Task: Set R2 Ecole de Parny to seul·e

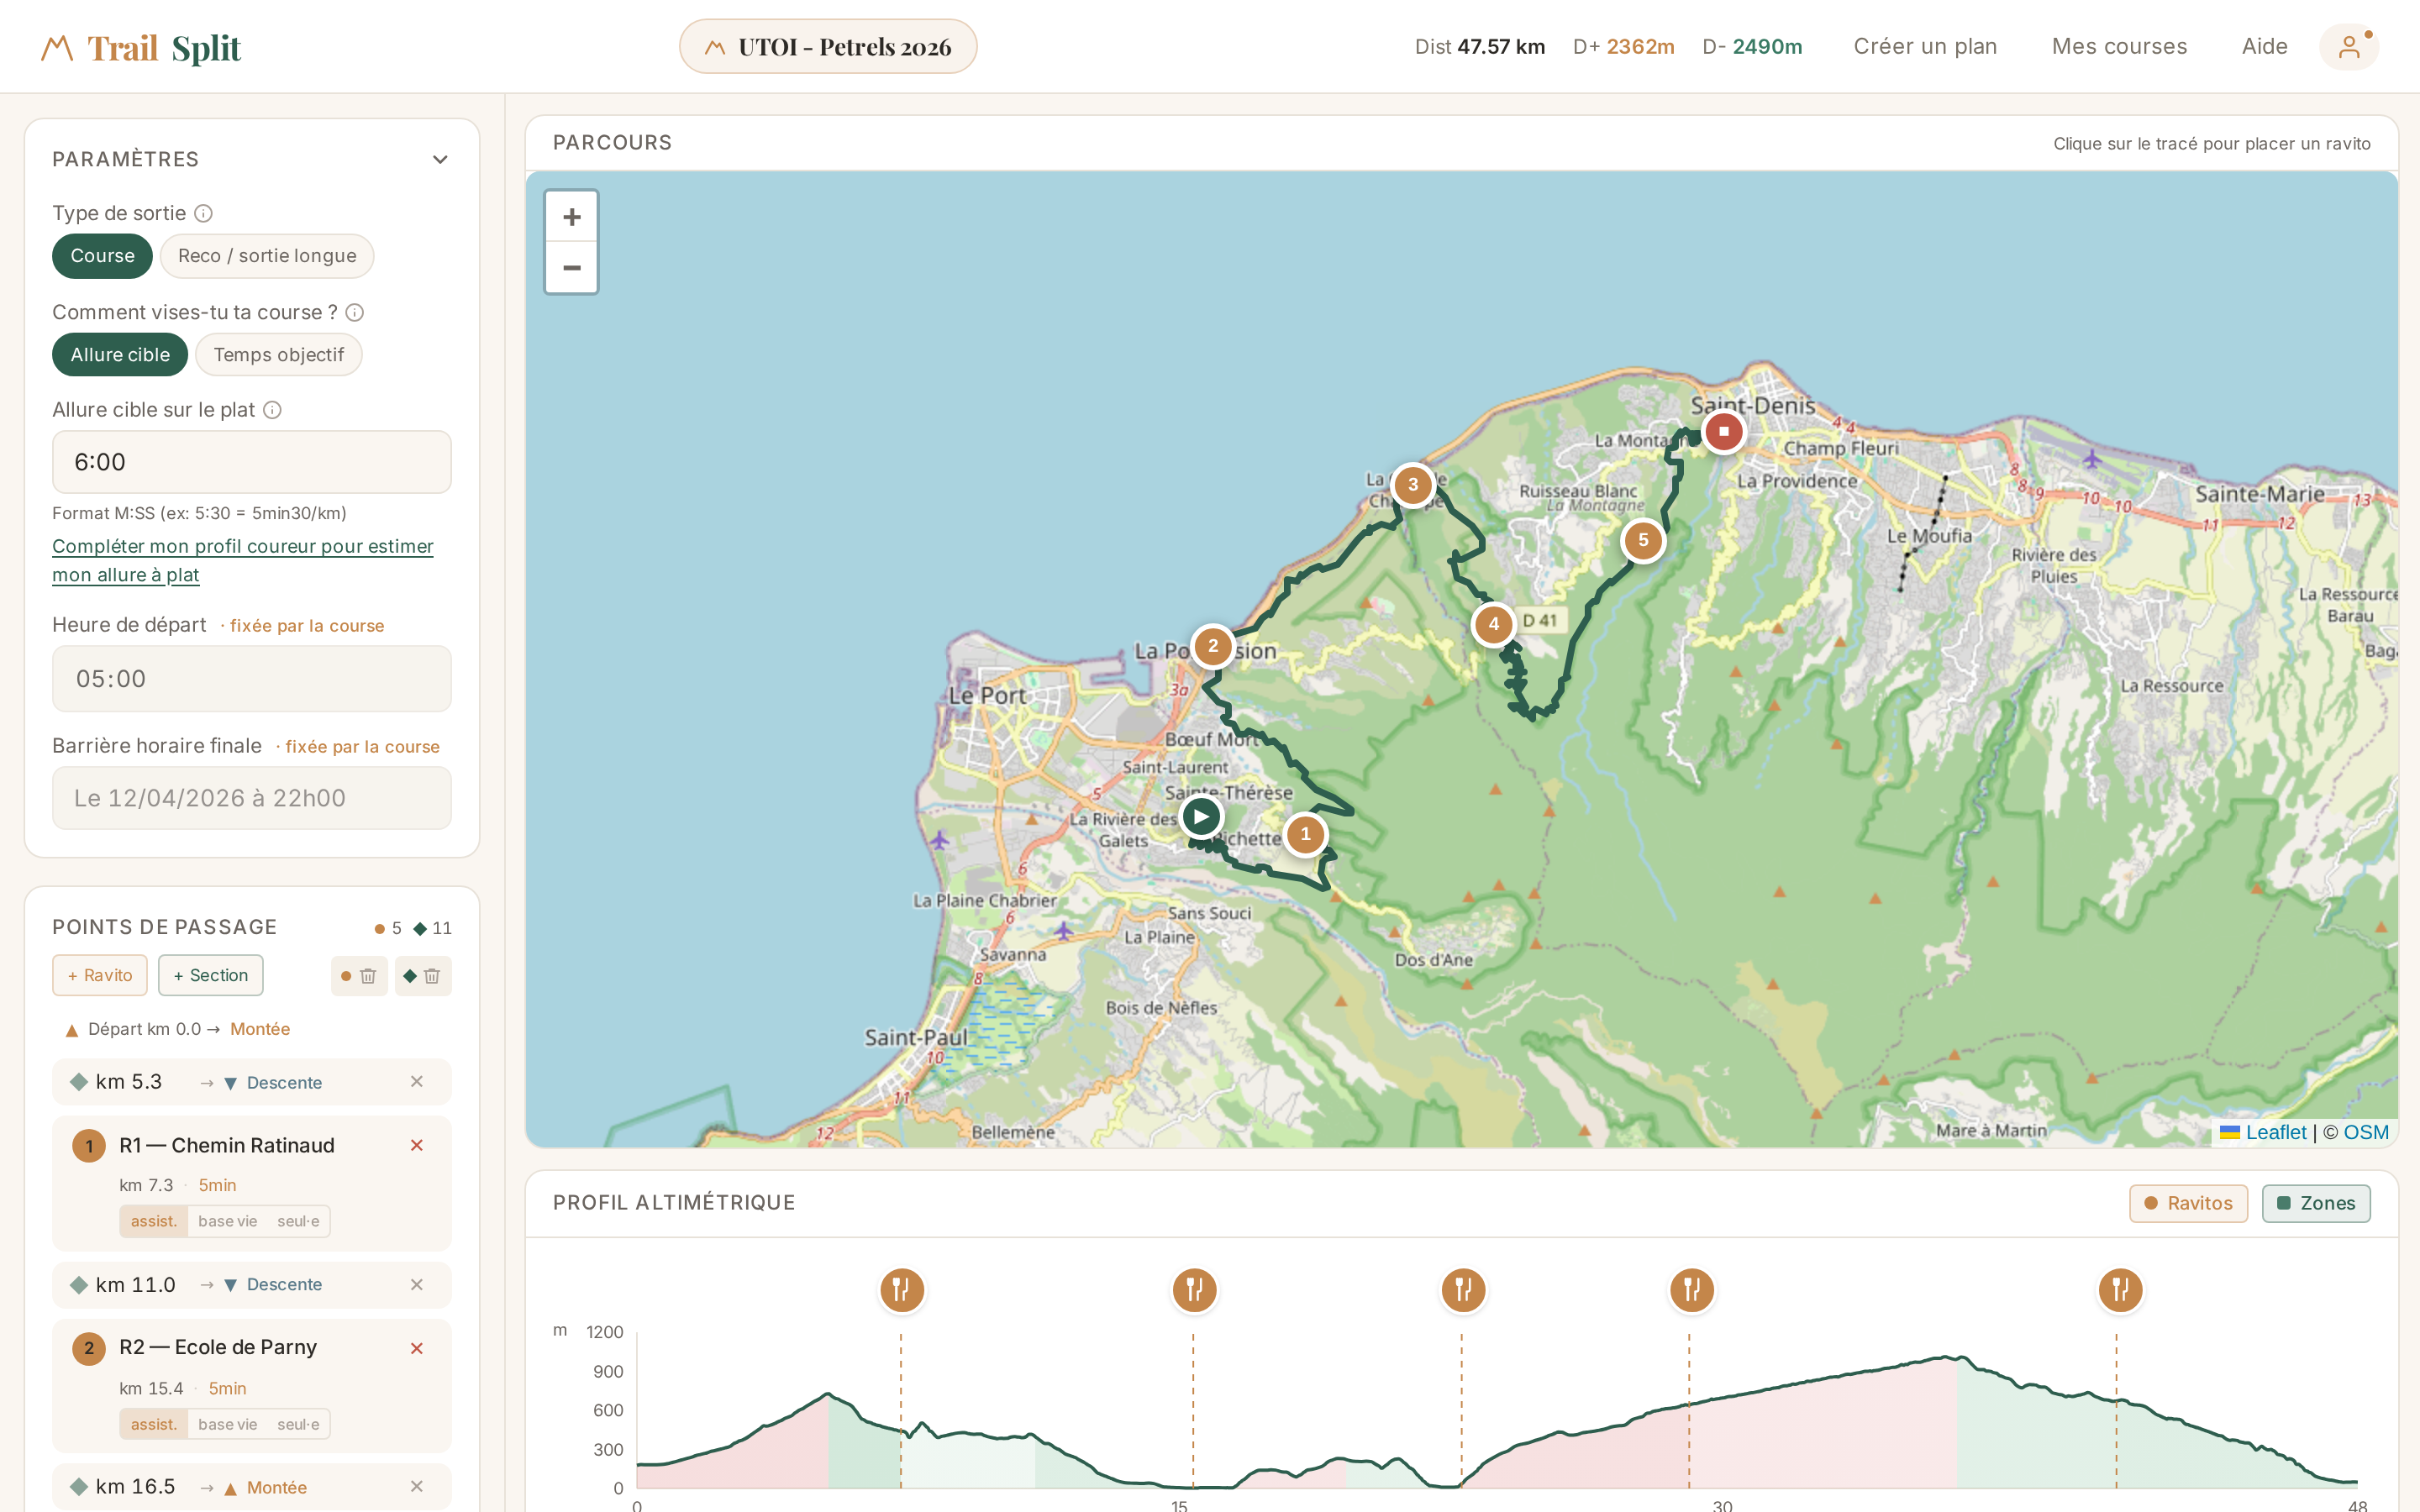Action: tap(298, 1425)
